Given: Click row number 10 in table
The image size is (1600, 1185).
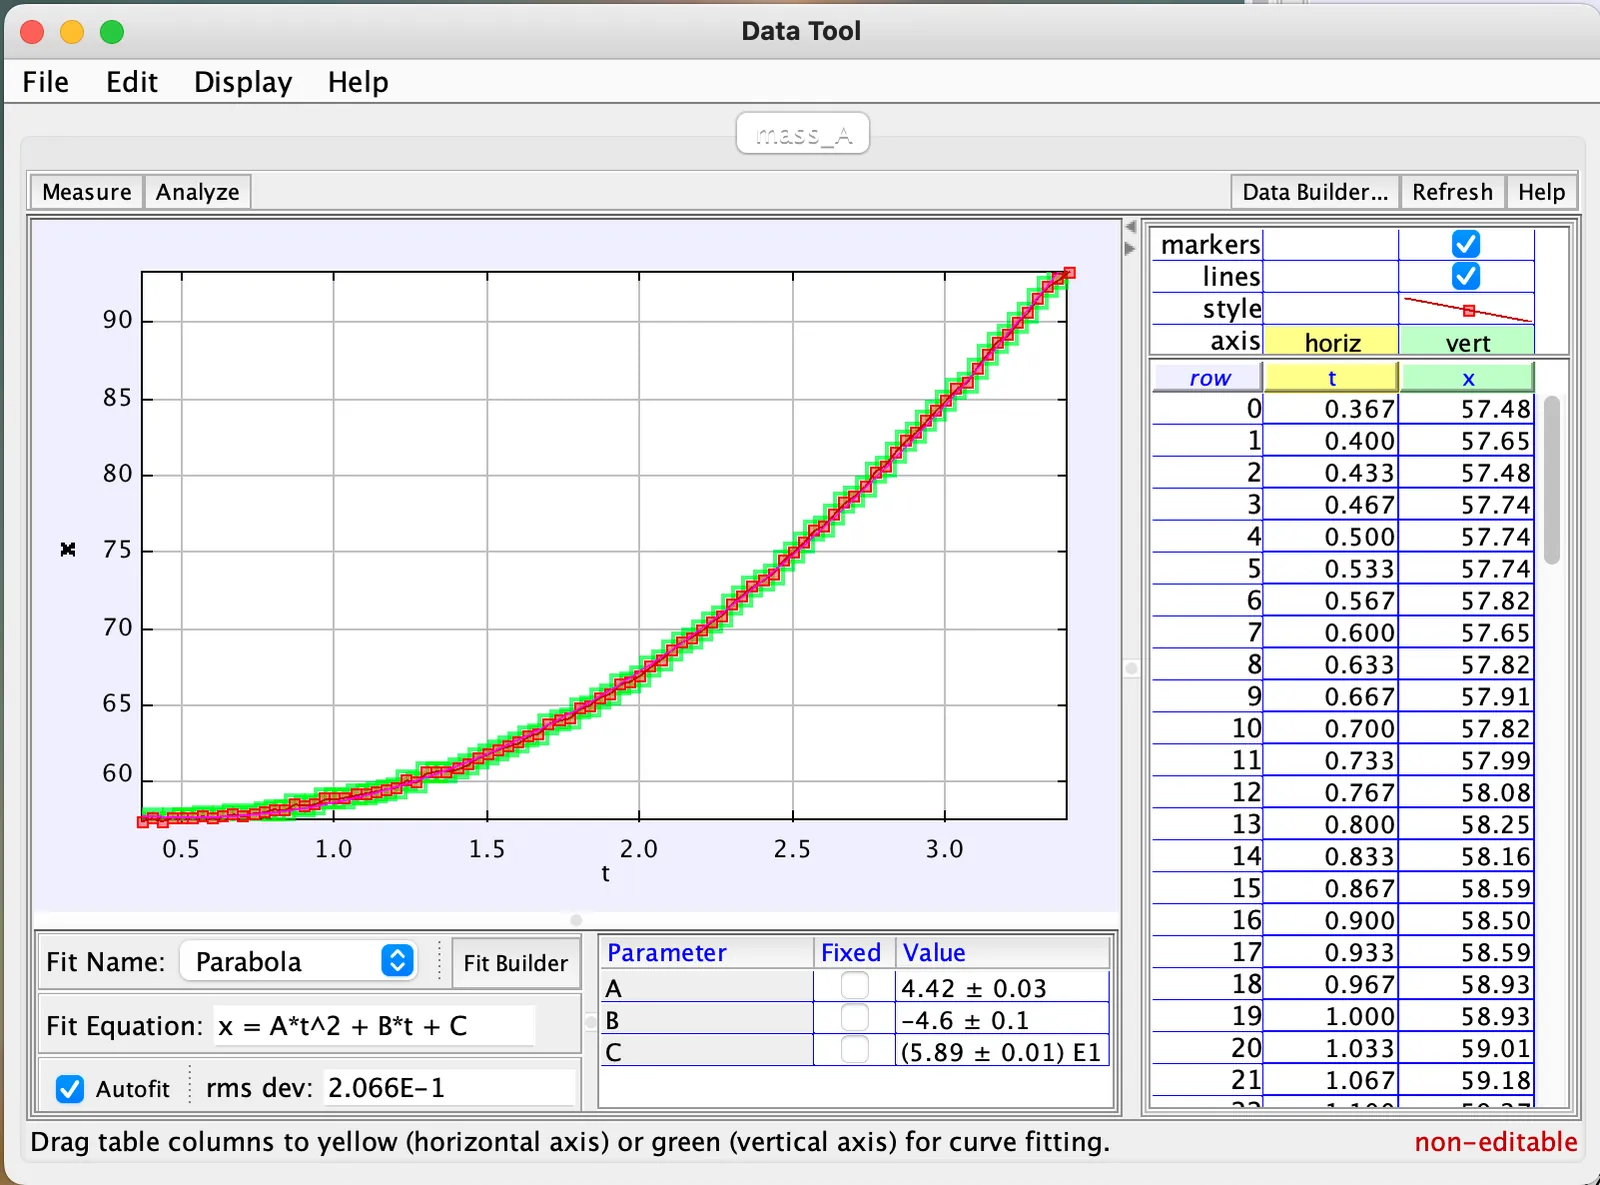Looking at the screenshot, I should pyautogui.click(x=1208, y=729).
